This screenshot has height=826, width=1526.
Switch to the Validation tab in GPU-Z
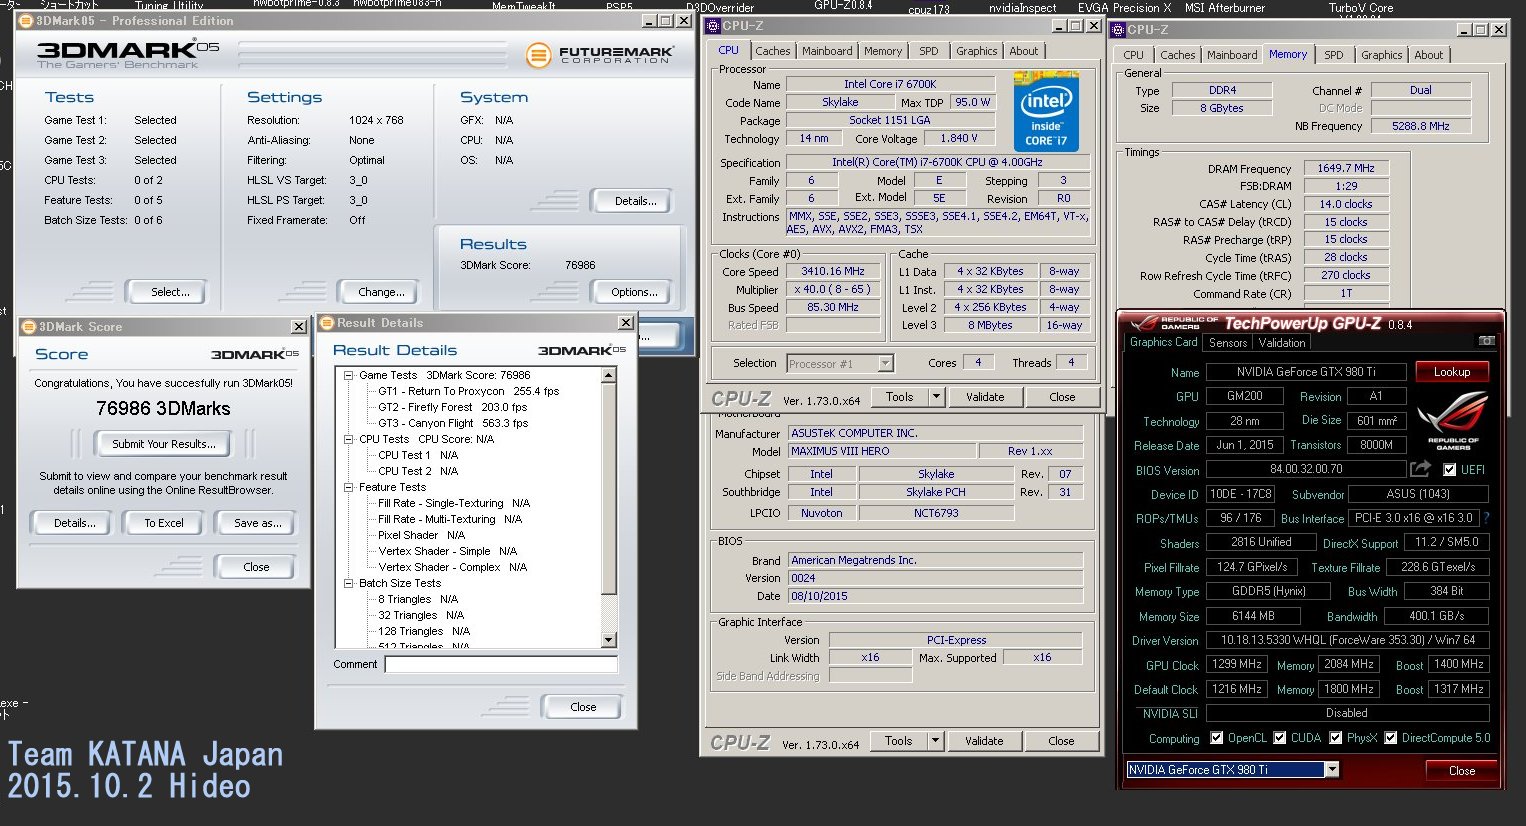click(1282, 343)
